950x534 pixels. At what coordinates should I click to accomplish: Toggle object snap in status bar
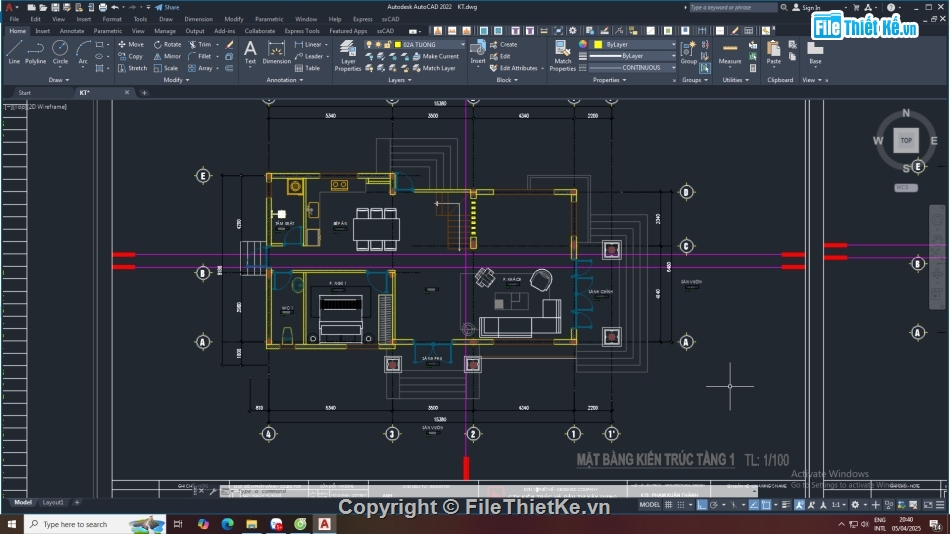click(766, 505)
